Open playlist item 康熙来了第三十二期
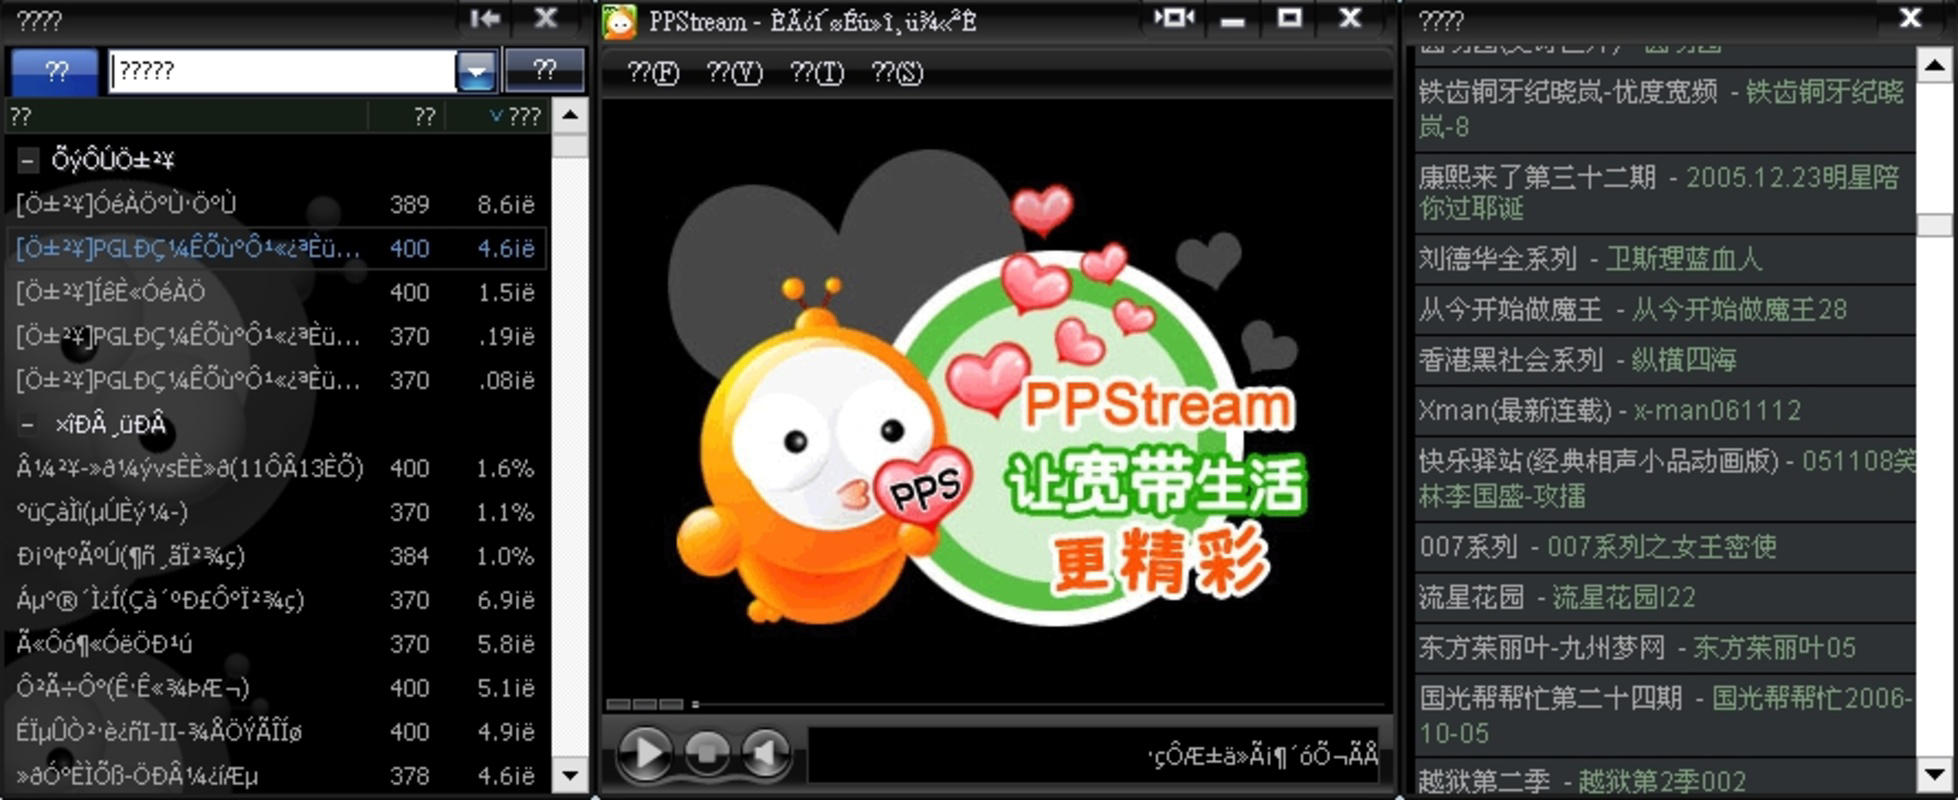The image size is (1958, 800). 1665,193
